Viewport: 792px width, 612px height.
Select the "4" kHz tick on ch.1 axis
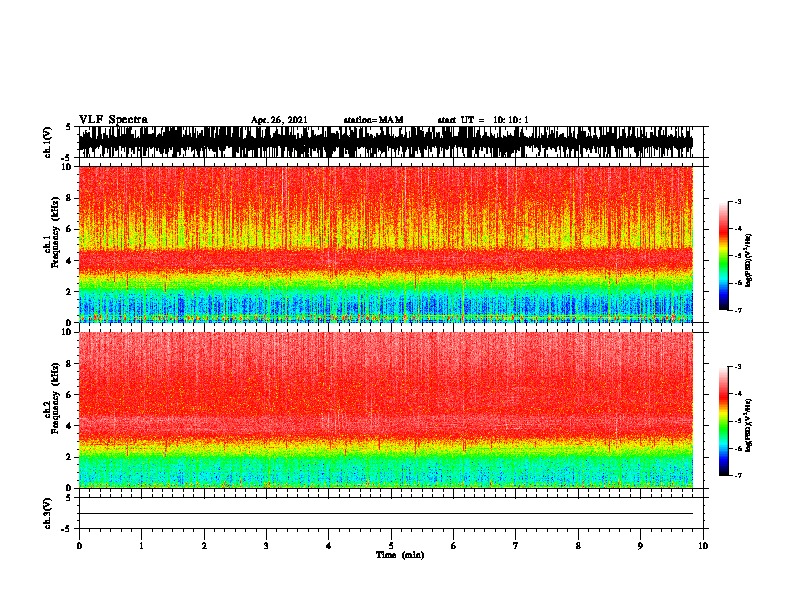(x=70, y=261)
